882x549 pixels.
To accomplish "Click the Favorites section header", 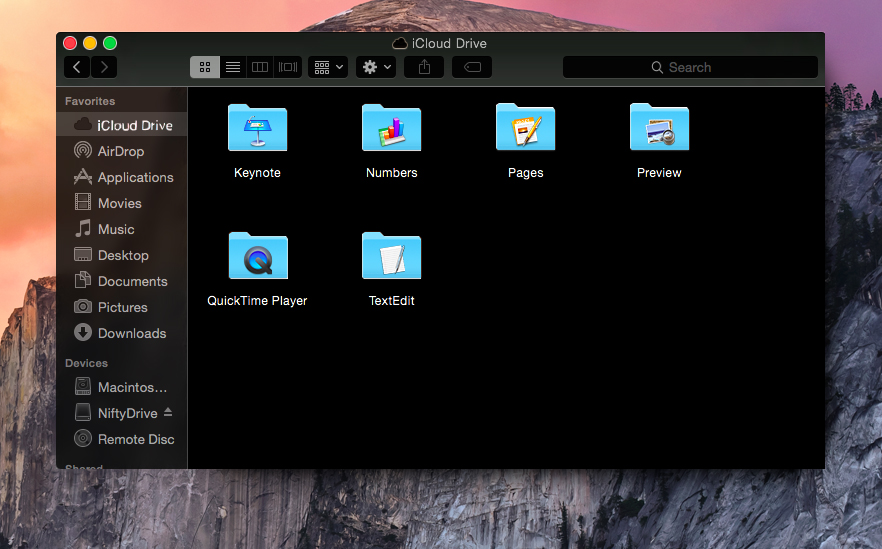I will pos(90,101).
